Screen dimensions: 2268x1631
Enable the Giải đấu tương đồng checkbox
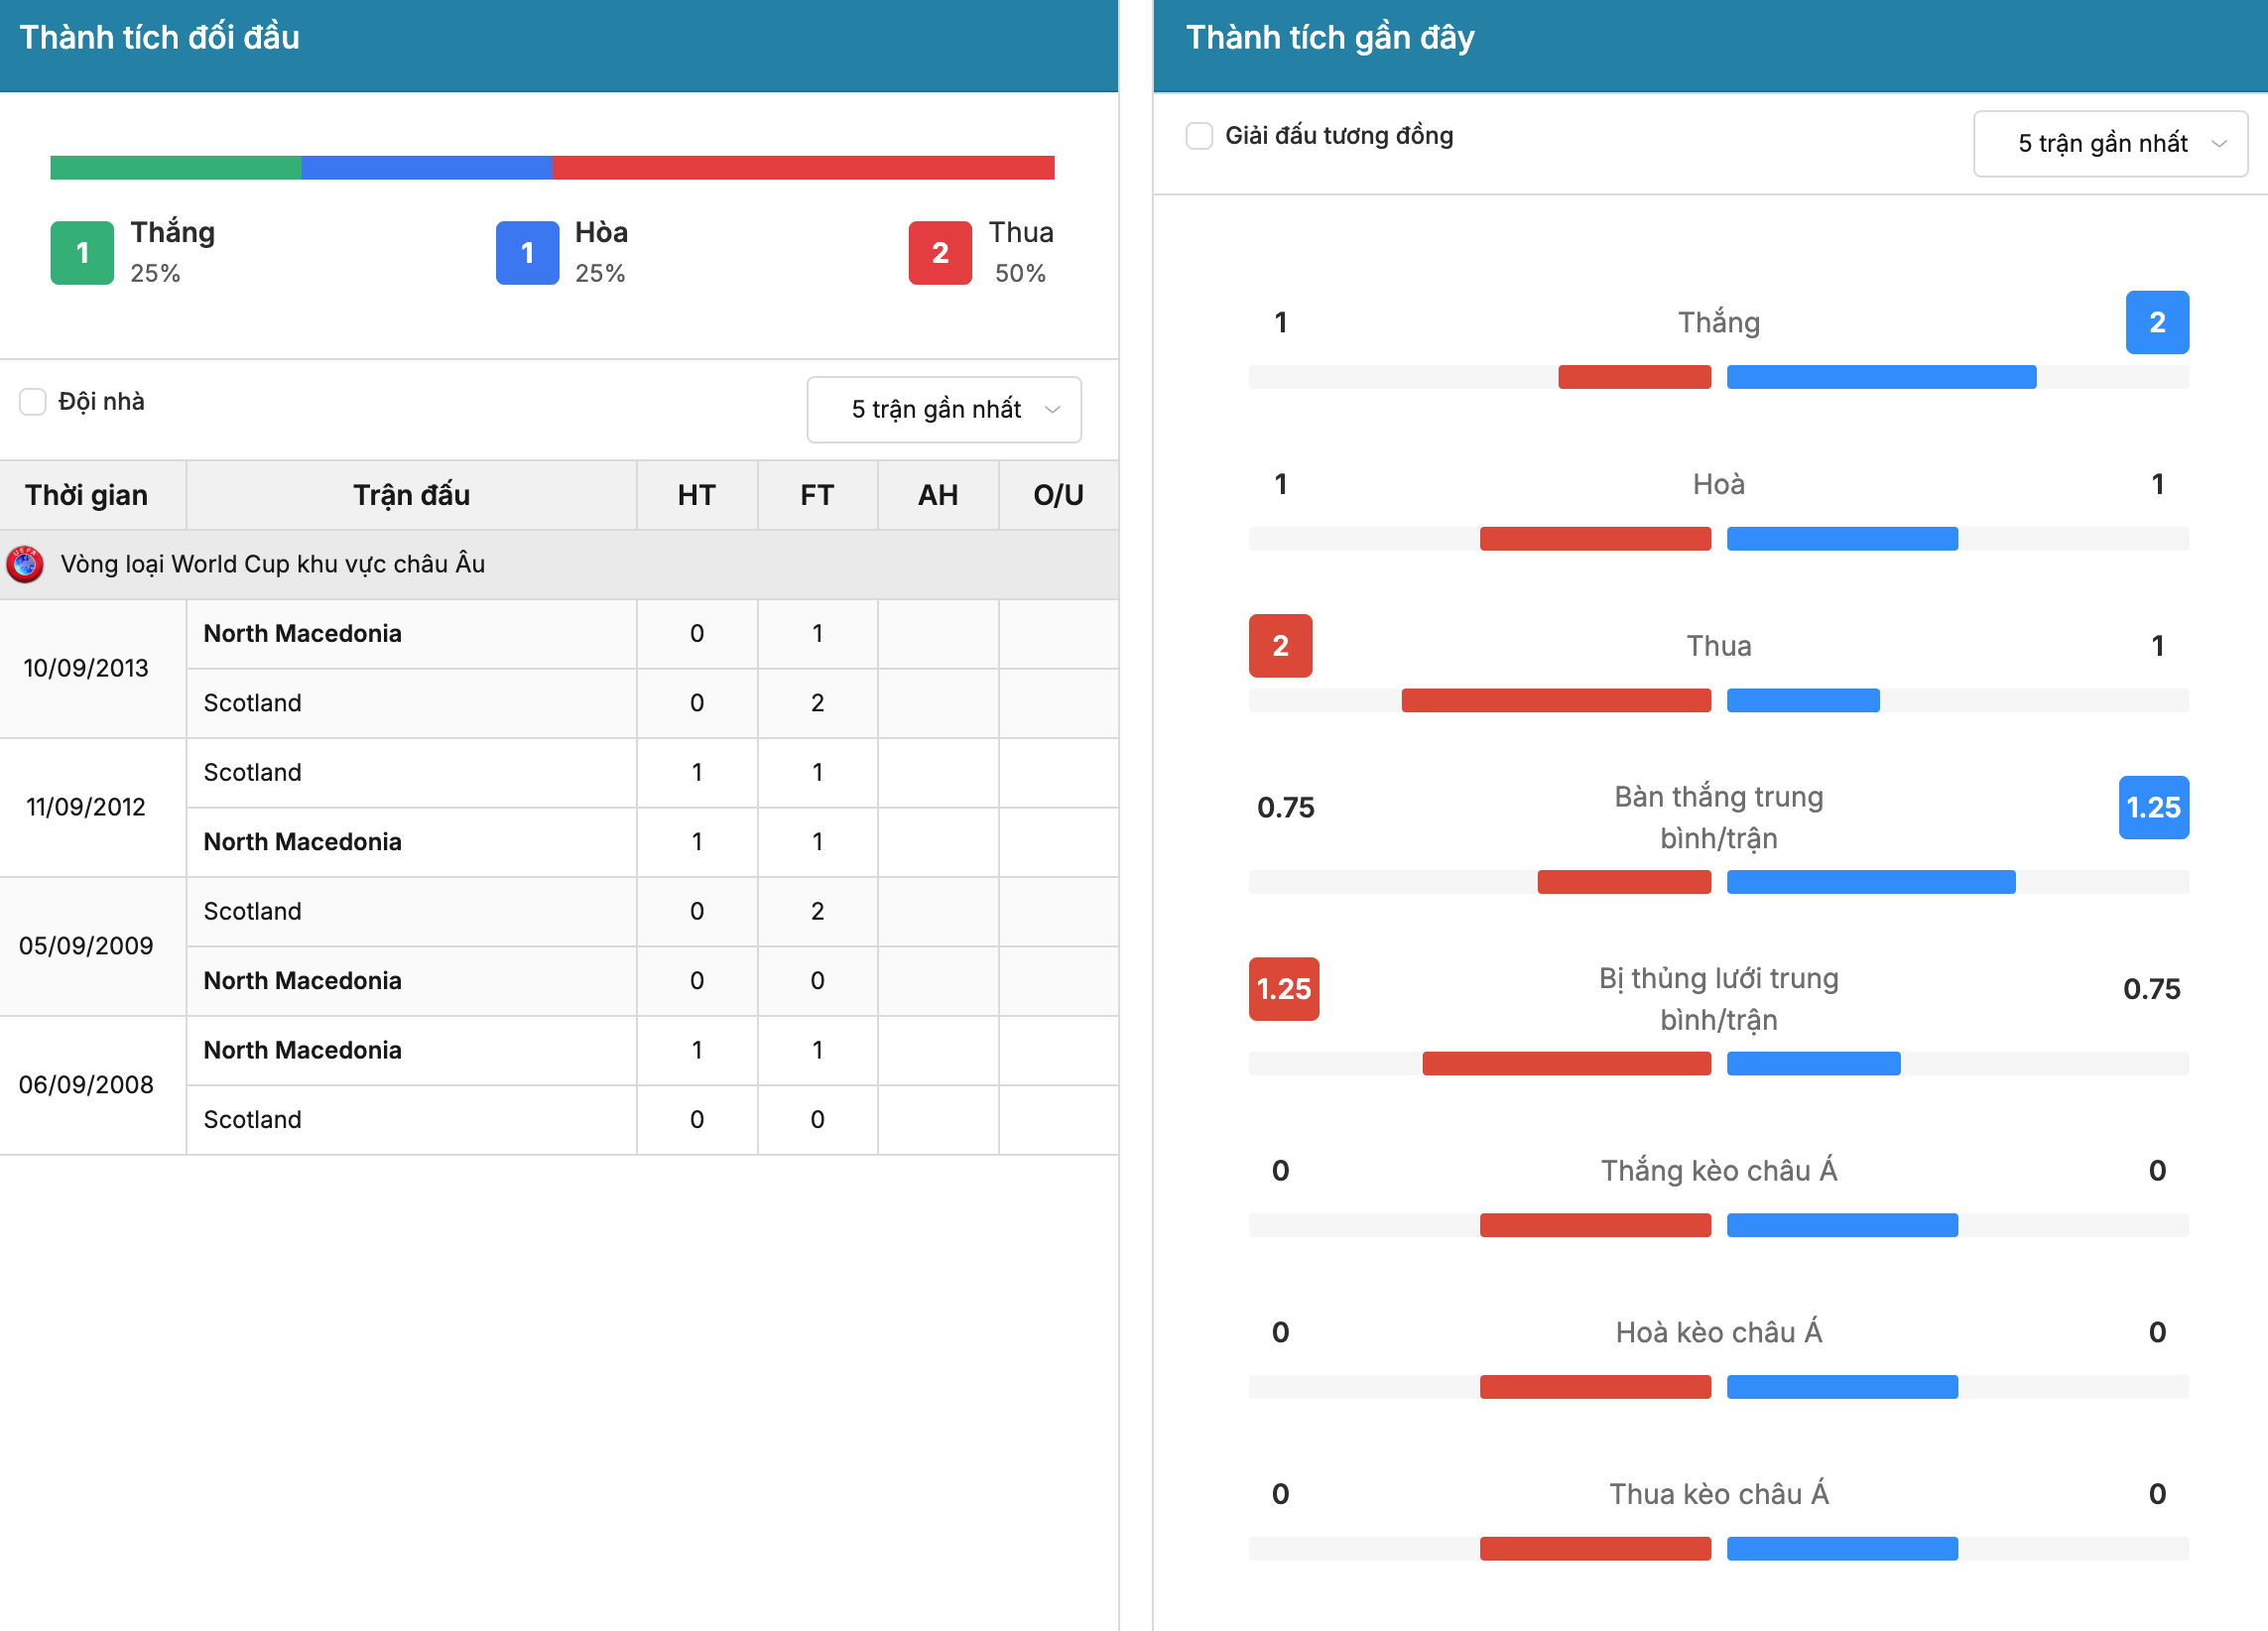1199,136
